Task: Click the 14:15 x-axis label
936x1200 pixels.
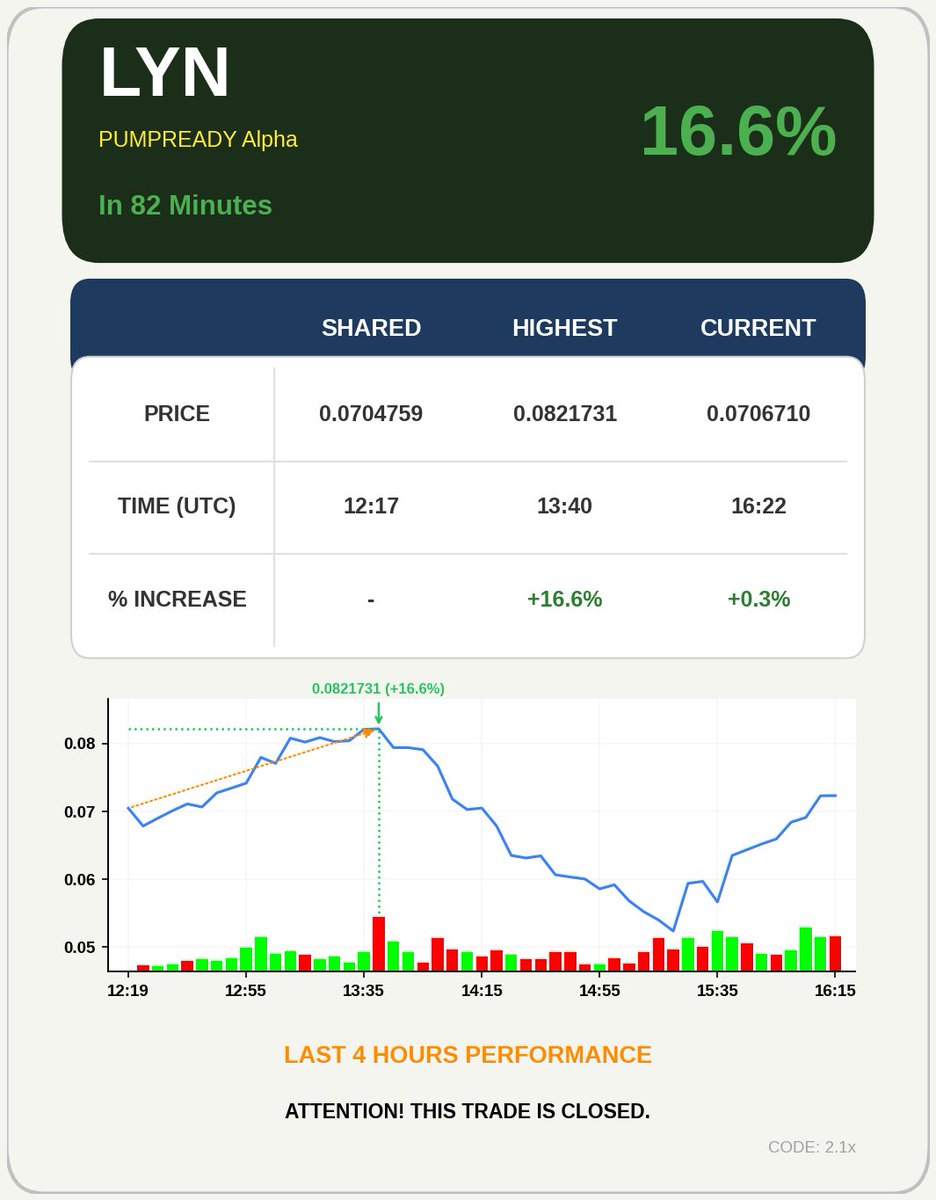Action: pos(482,991)
